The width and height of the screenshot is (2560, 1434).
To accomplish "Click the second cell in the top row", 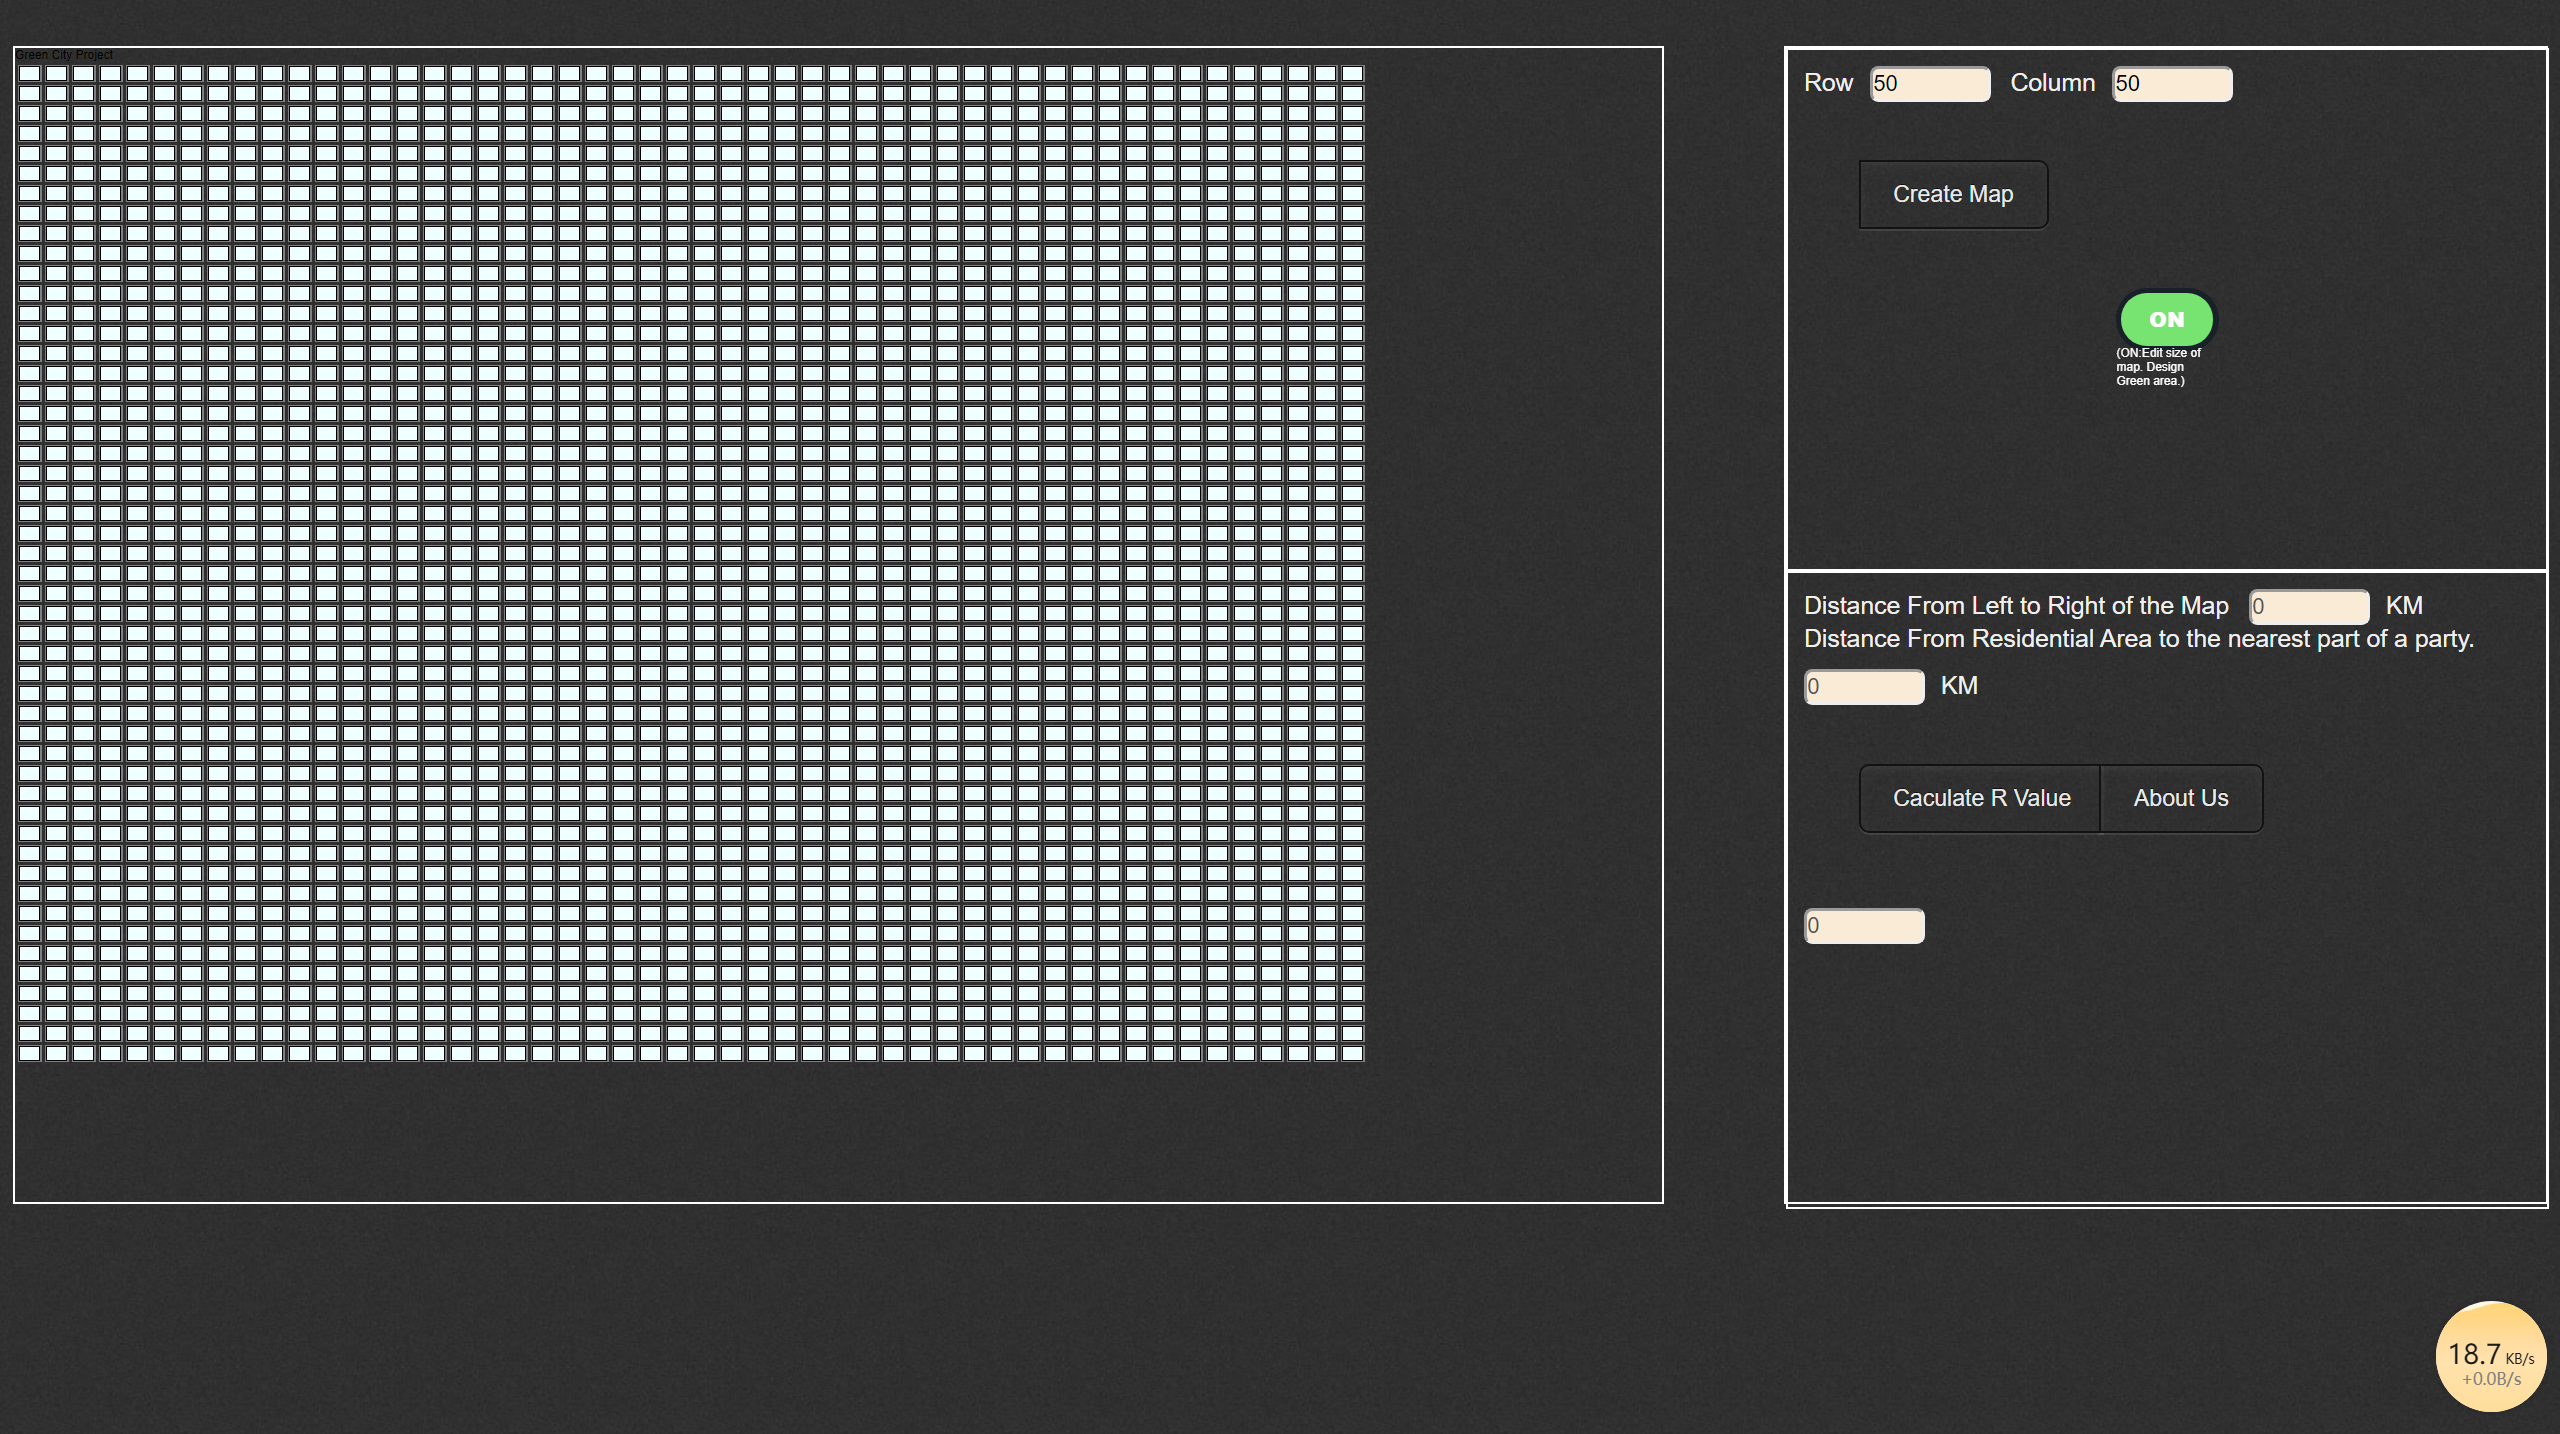I will click(x=56, y=73).
